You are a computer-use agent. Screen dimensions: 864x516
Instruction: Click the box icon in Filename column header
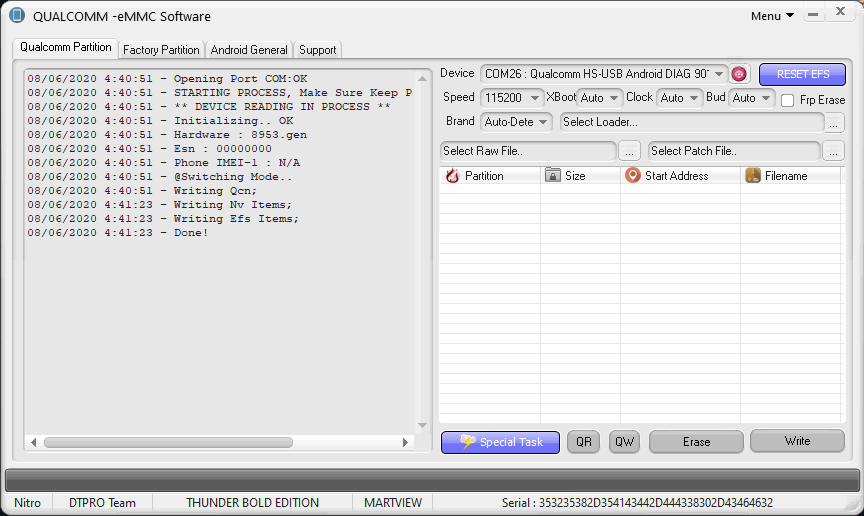753,175
